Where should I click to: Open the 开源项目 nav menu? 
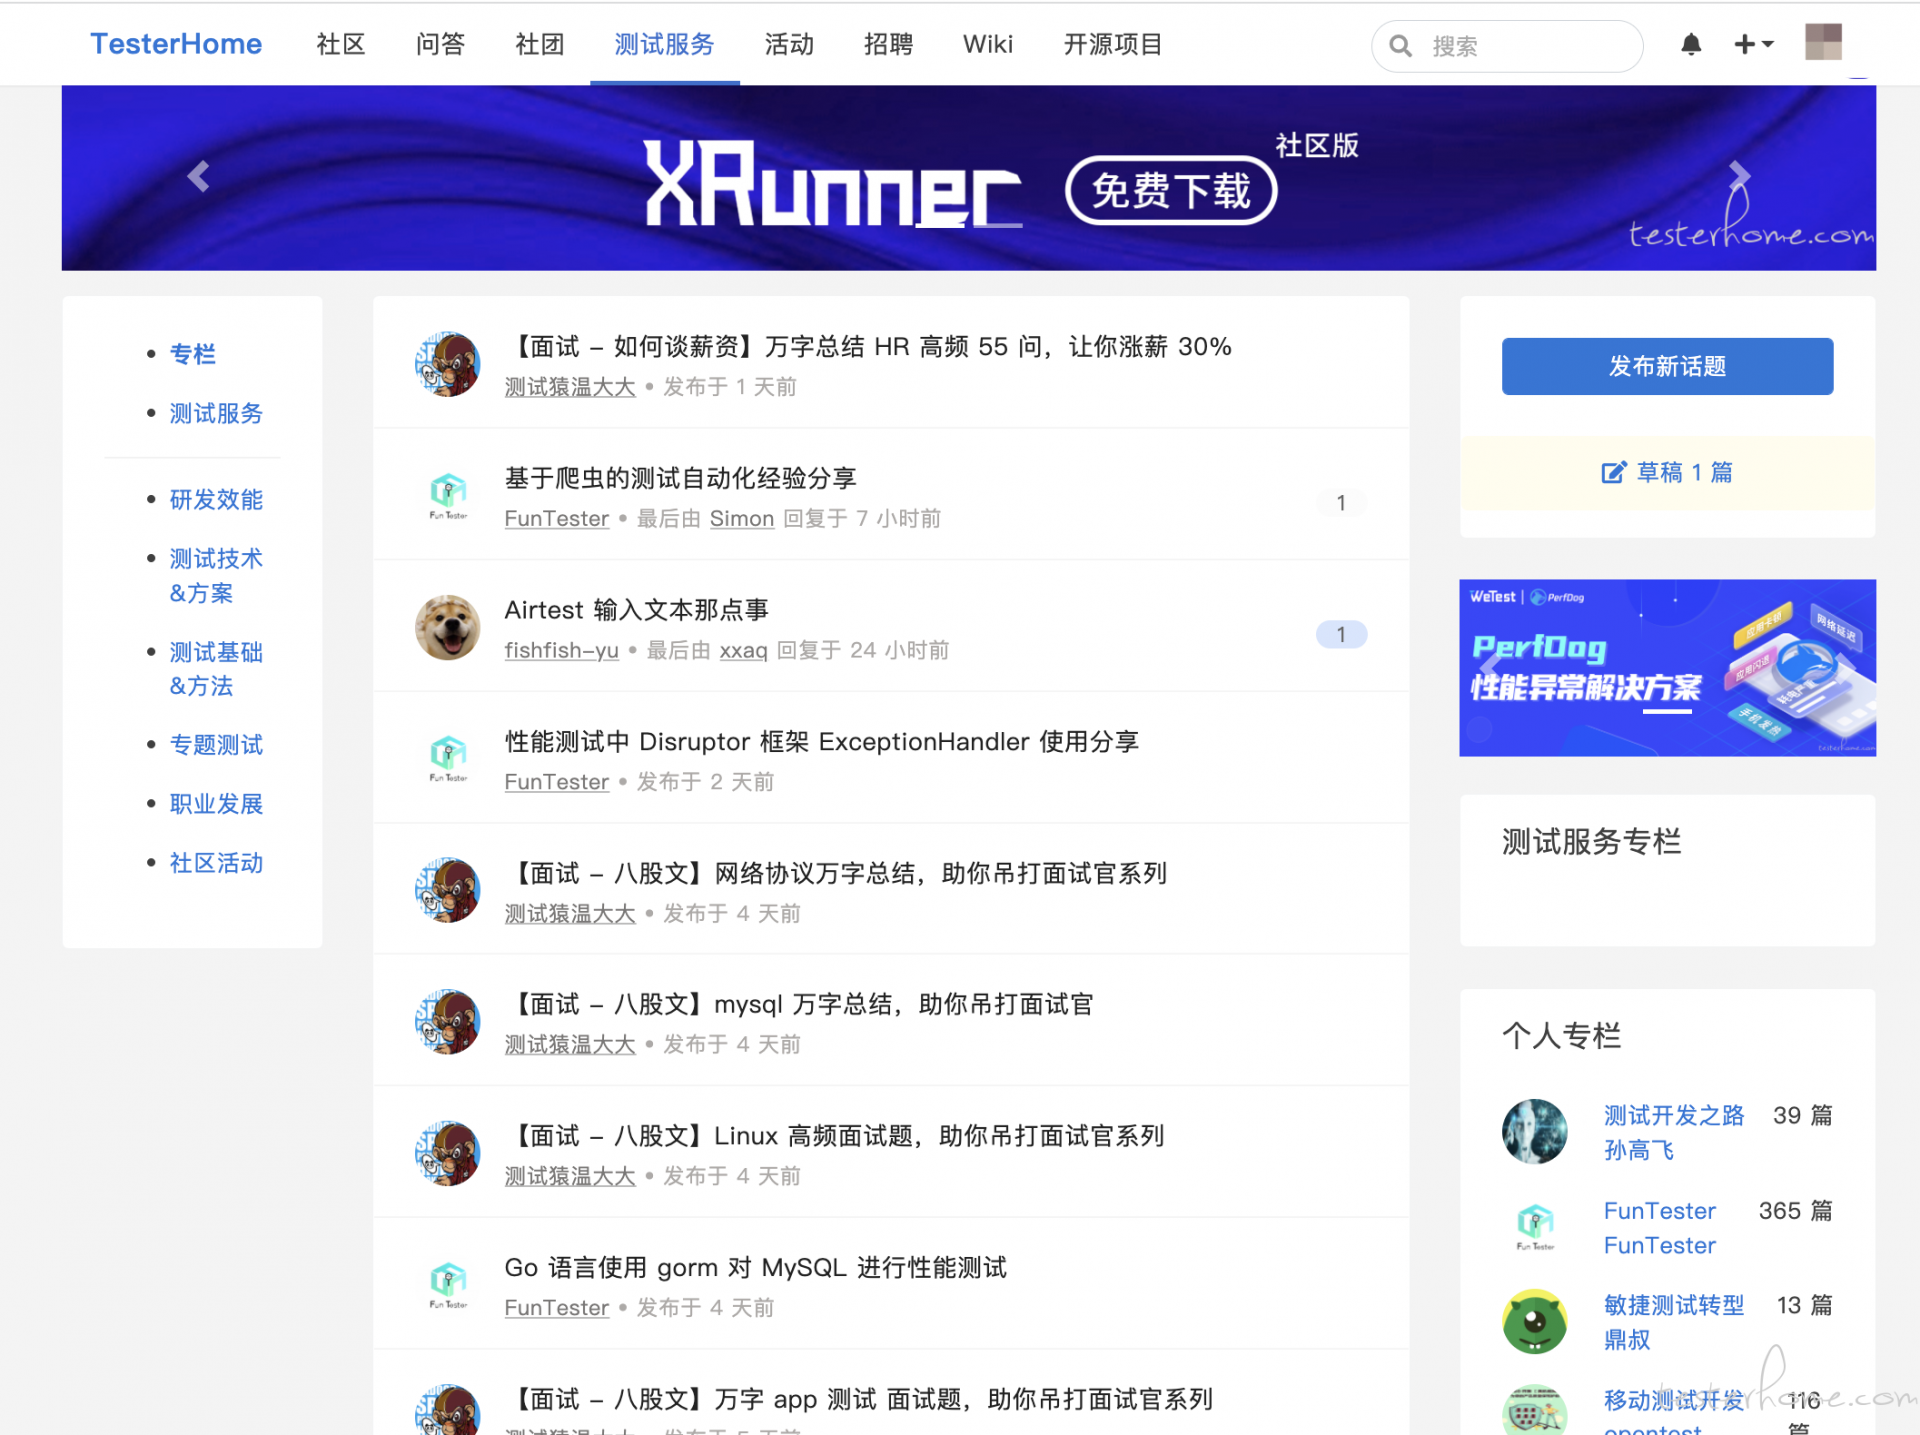coord(1113,45)
